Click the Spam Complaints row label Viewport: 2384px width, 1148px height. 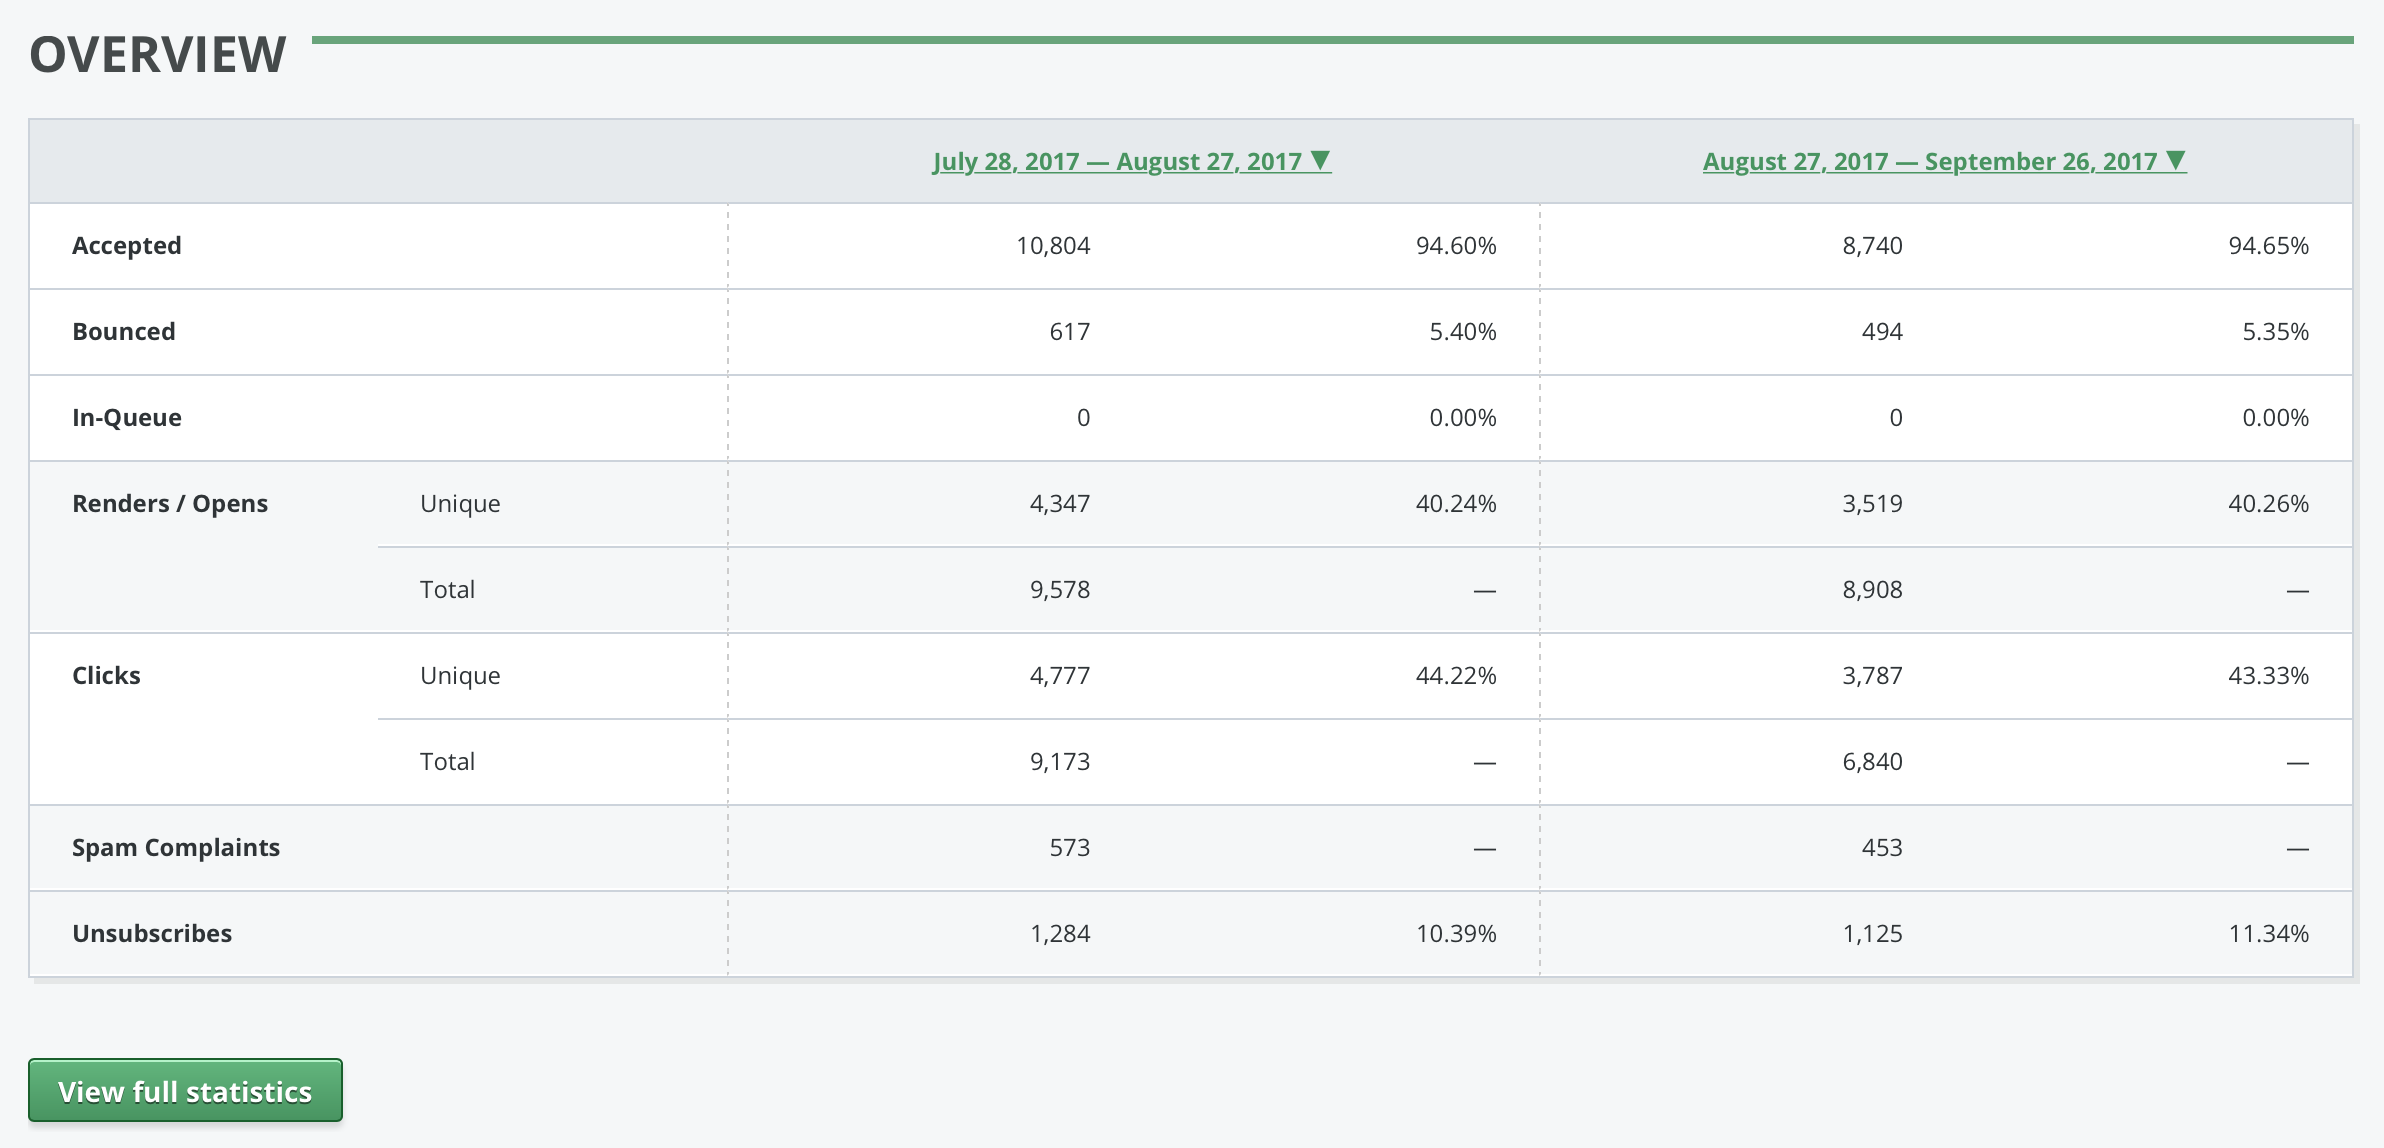tap(176, 848)
